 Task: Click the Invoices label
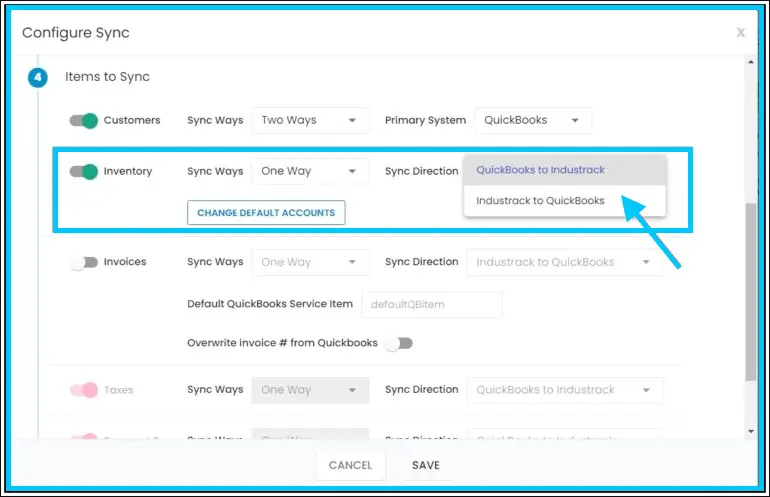pyautogui.click(x=125, y=262)
